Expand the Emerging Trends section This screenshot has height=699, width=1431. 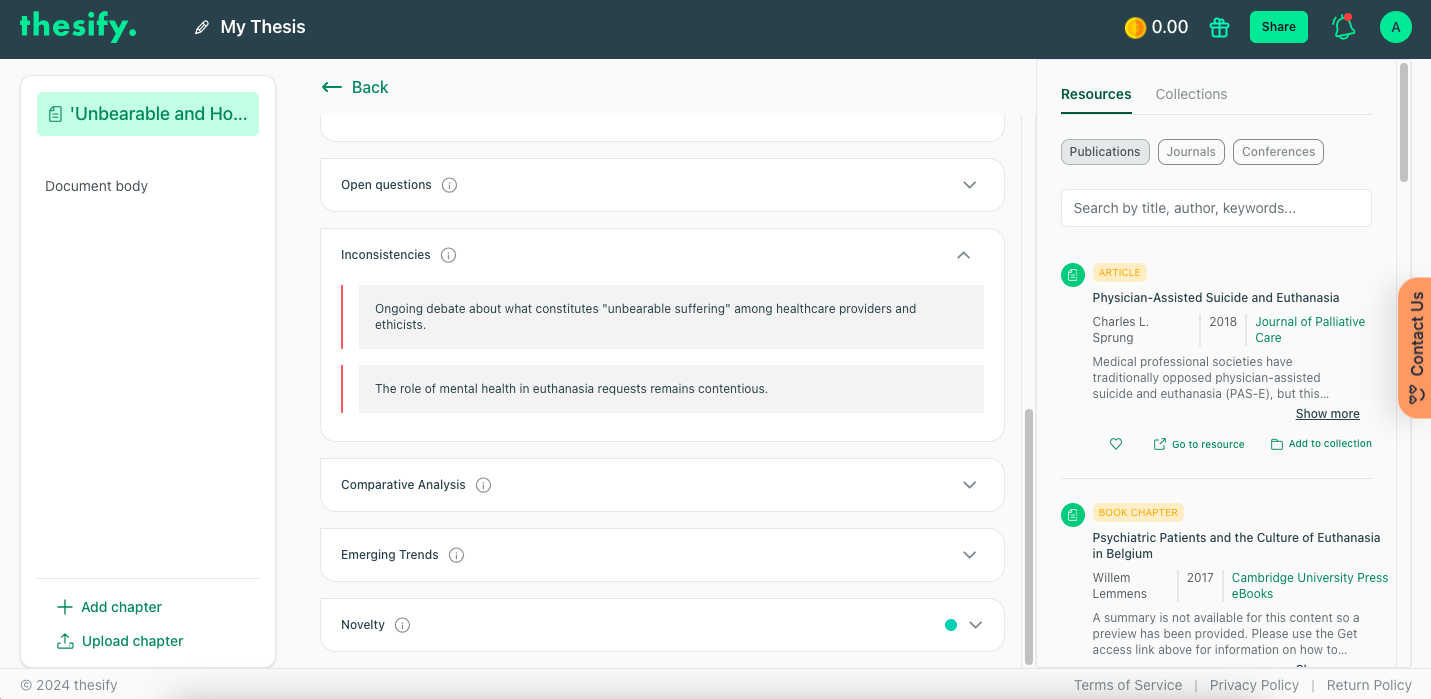968,555
